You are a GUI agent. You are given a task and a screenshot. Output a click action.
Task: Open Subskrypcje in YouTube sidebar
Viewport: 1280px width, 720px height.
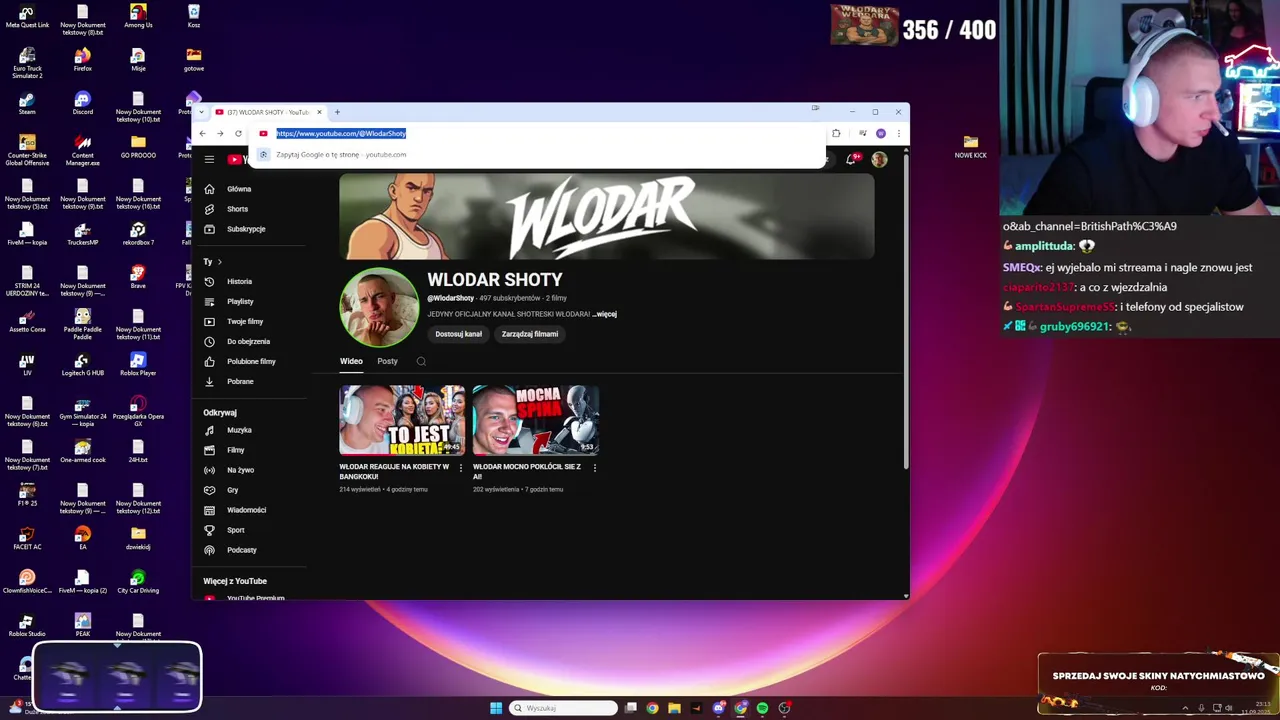pyautogui.click(x=248, y=229)
